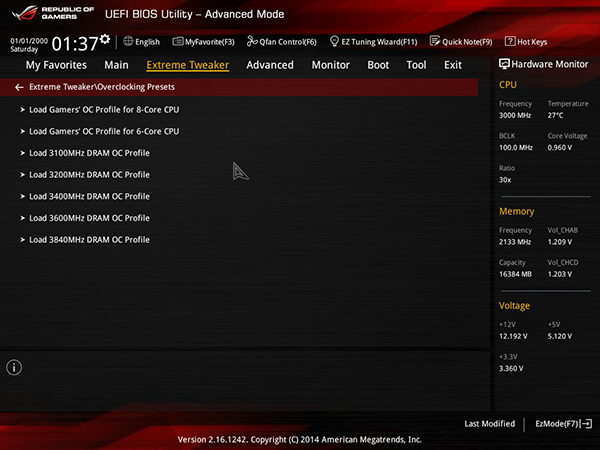This screenshot has width=600, height=450.
Task: Show the Hot Keys list
Action: tap(532, 42)
